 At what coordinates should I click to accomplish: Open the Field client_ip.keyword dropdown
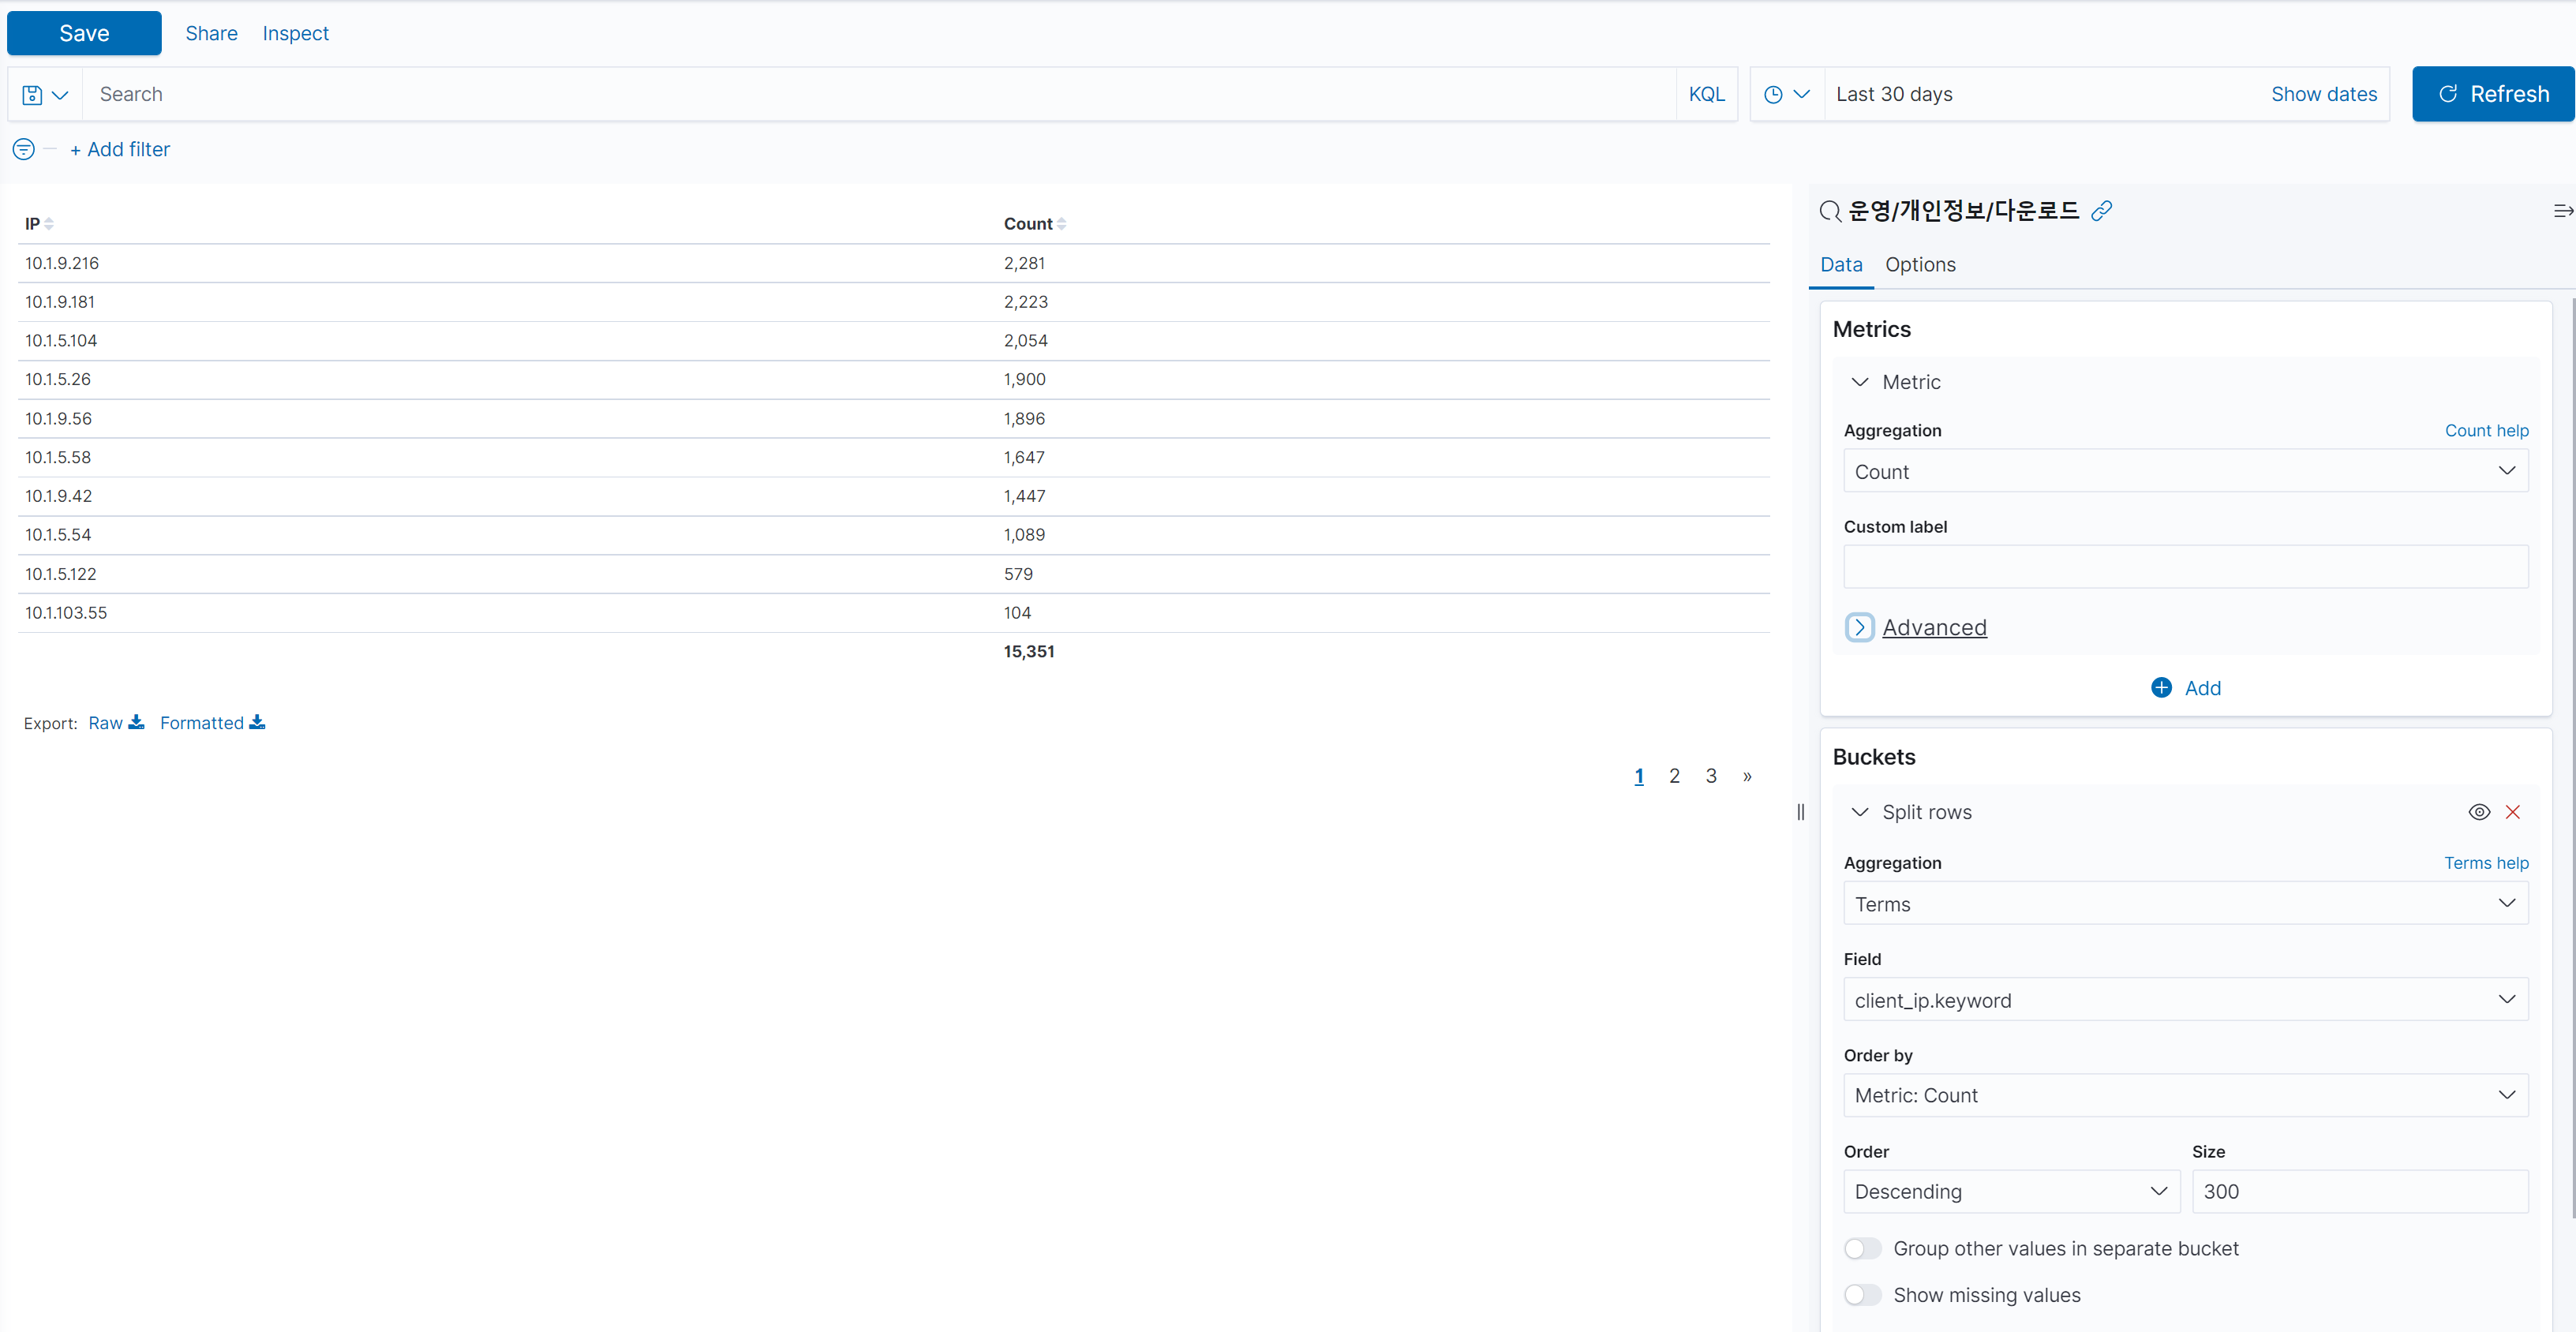point(2185,1000)
